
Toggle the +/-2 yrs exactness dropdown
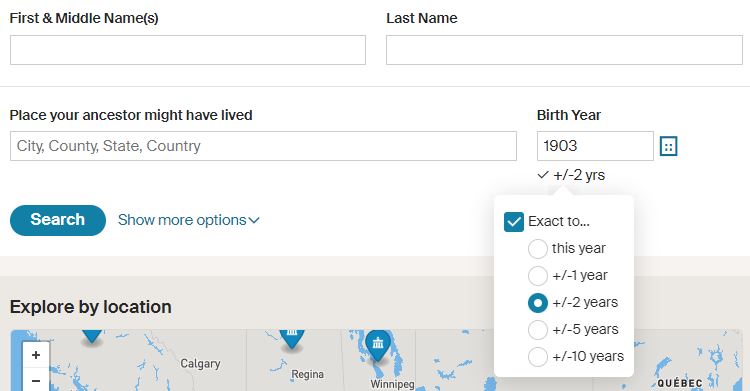[571, 175]
